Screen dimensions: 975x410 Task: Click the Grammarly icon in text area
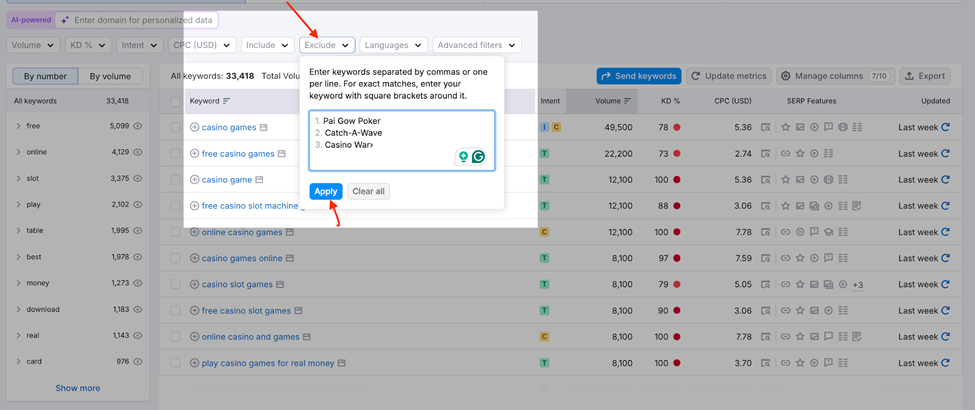click(x=478, y=157)
